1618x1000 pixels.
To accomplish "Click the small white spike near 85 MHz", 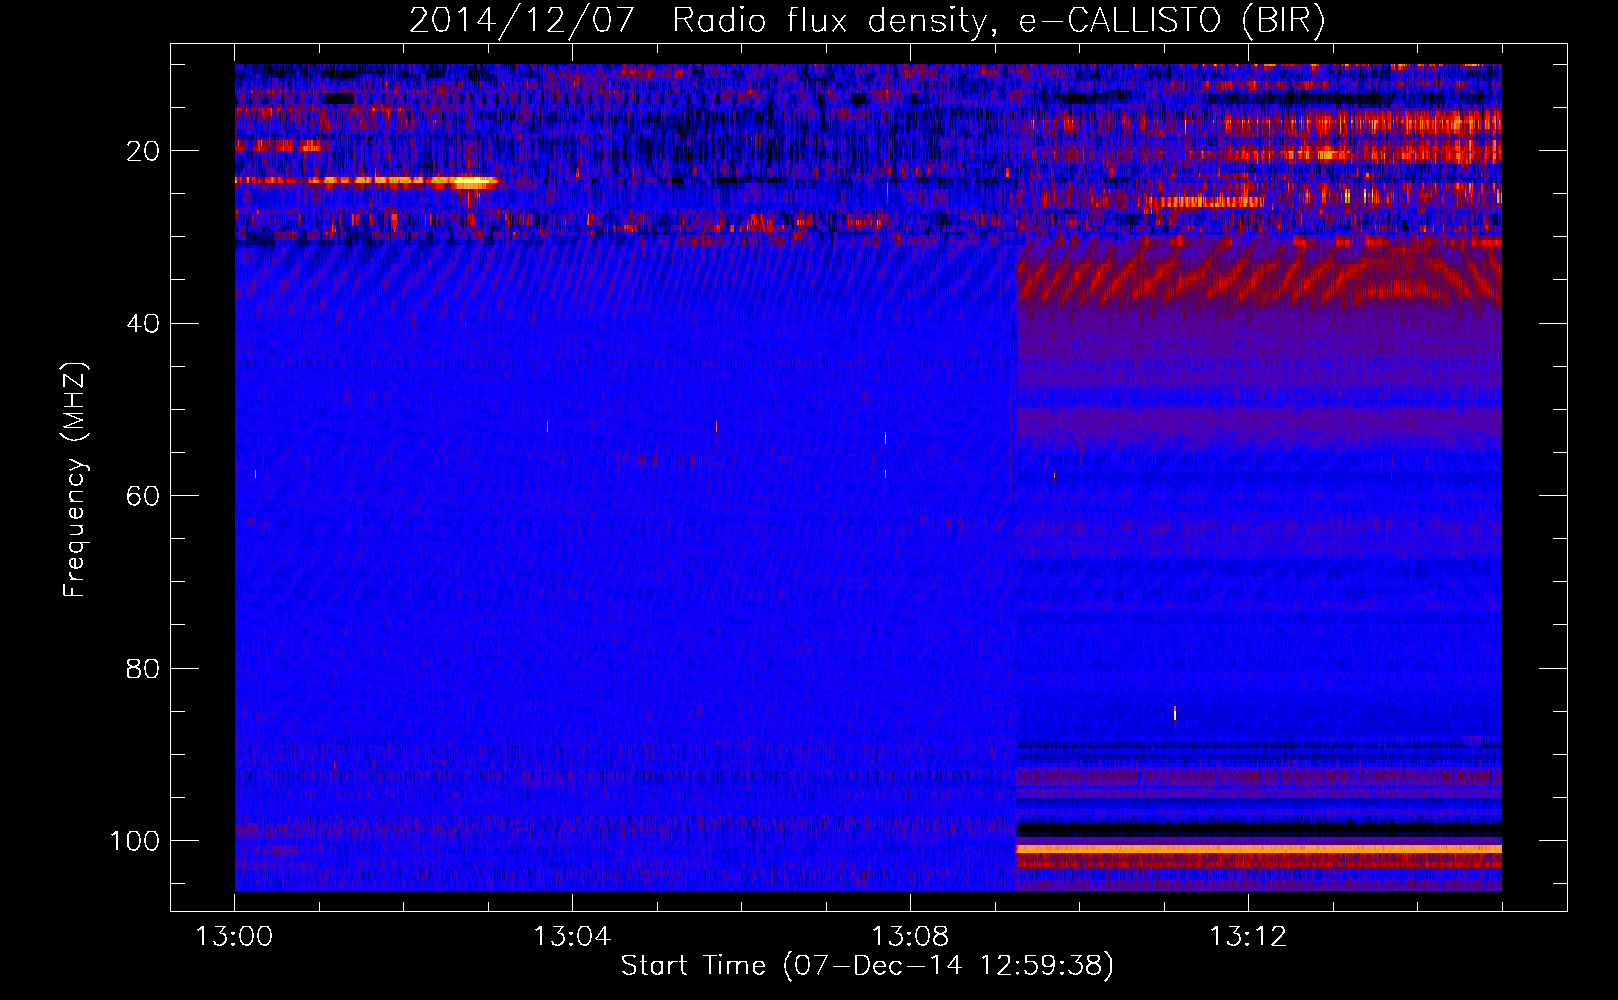I will click(1175, 713).
